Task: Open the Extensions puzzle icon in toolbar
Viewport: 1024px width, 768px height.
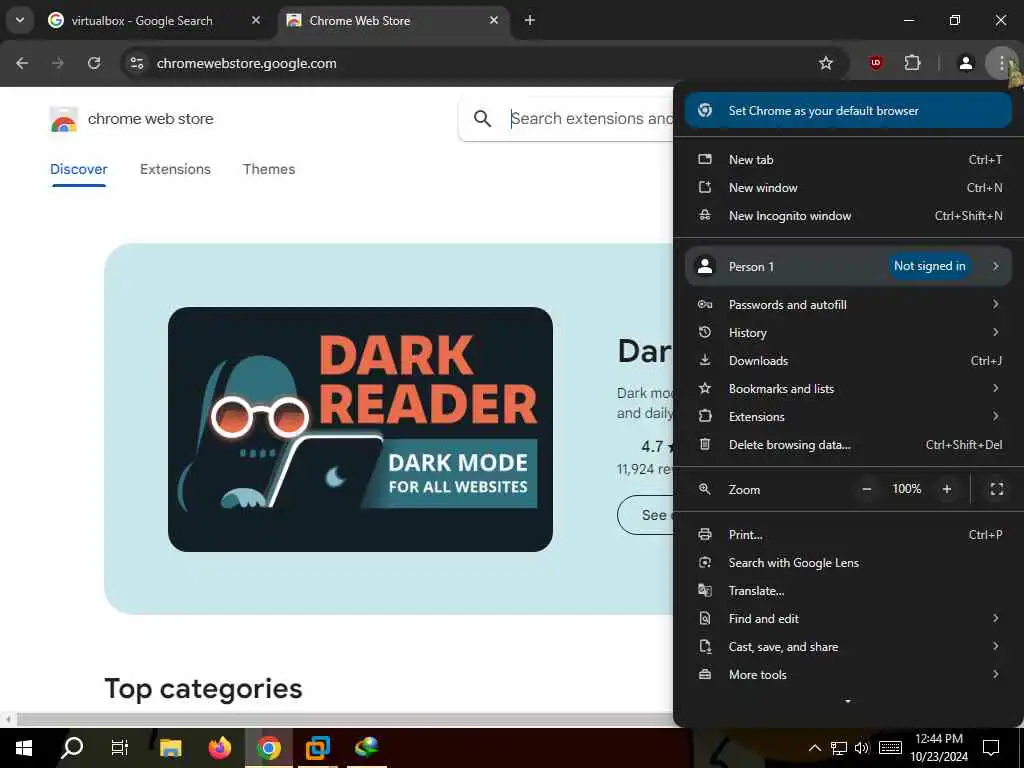Action: click(912, 63)
